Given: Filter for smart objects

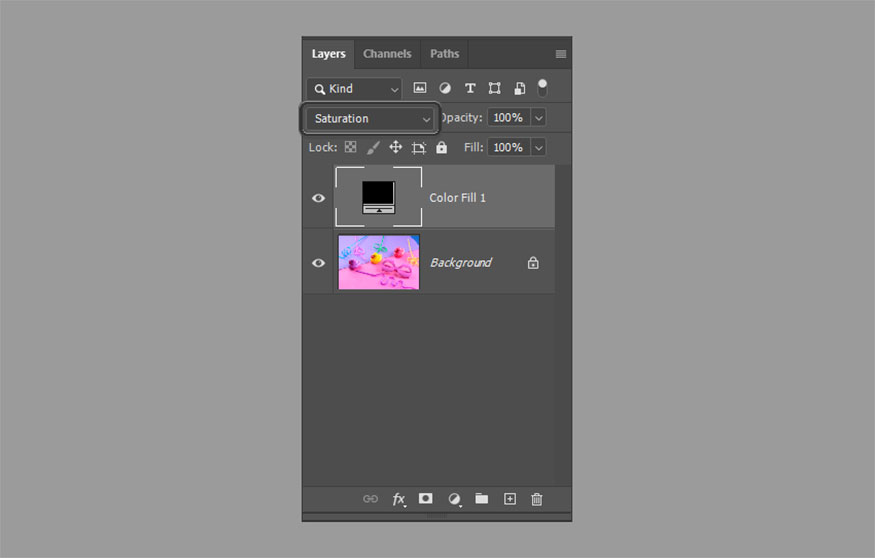Looking at the screenshot, I should [520, 88].
